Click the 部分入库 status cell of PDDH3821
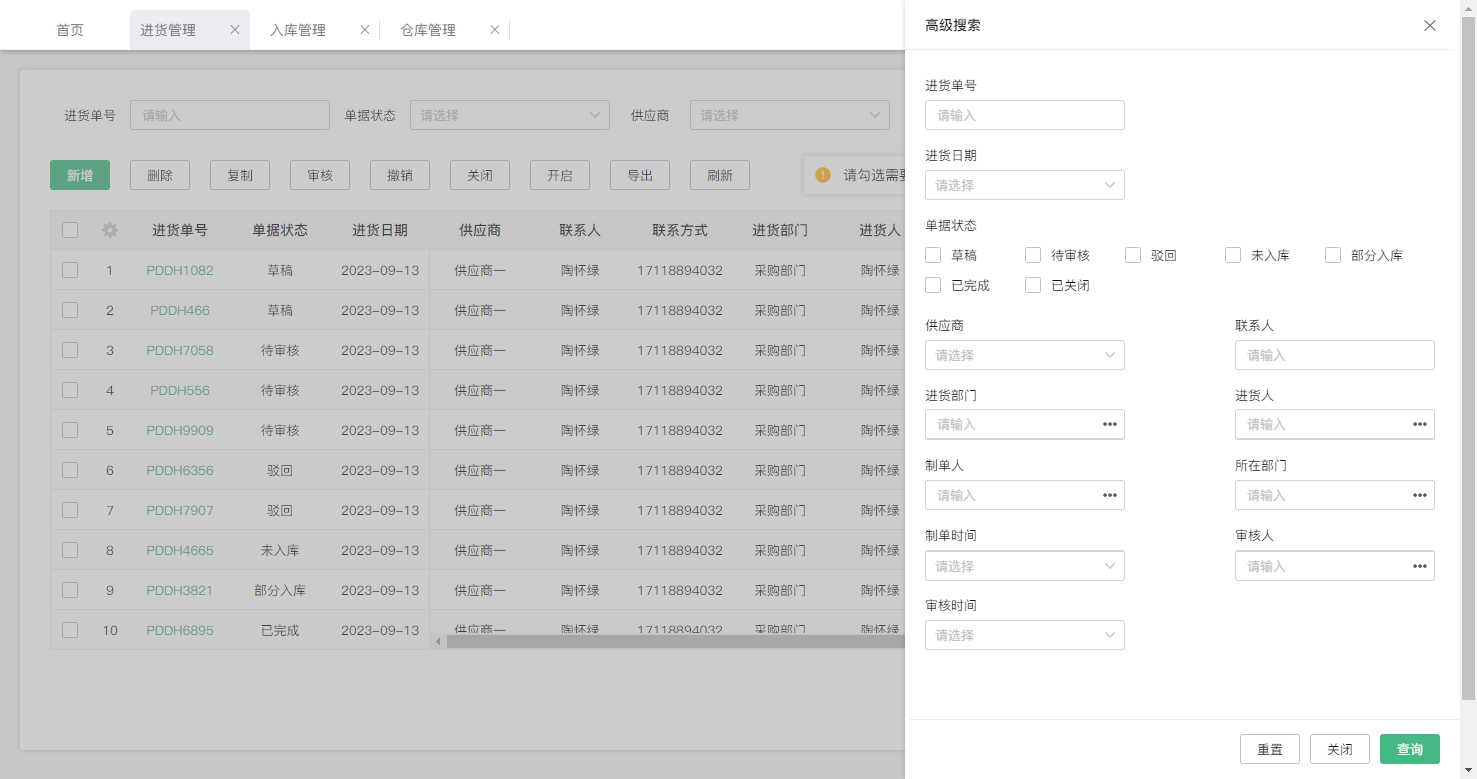 280,590
